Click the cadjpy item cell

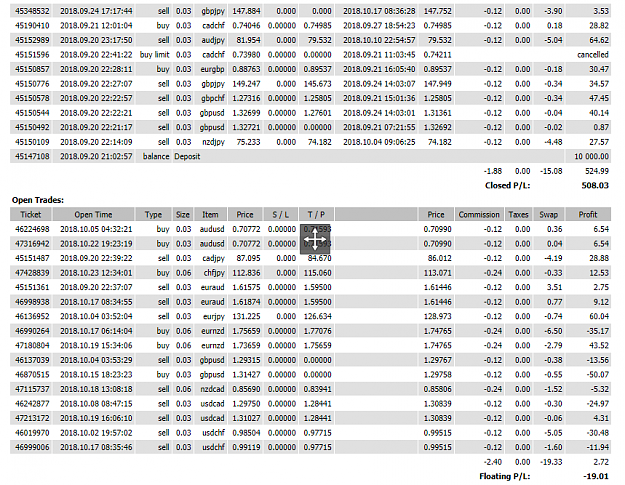point(214,258)
